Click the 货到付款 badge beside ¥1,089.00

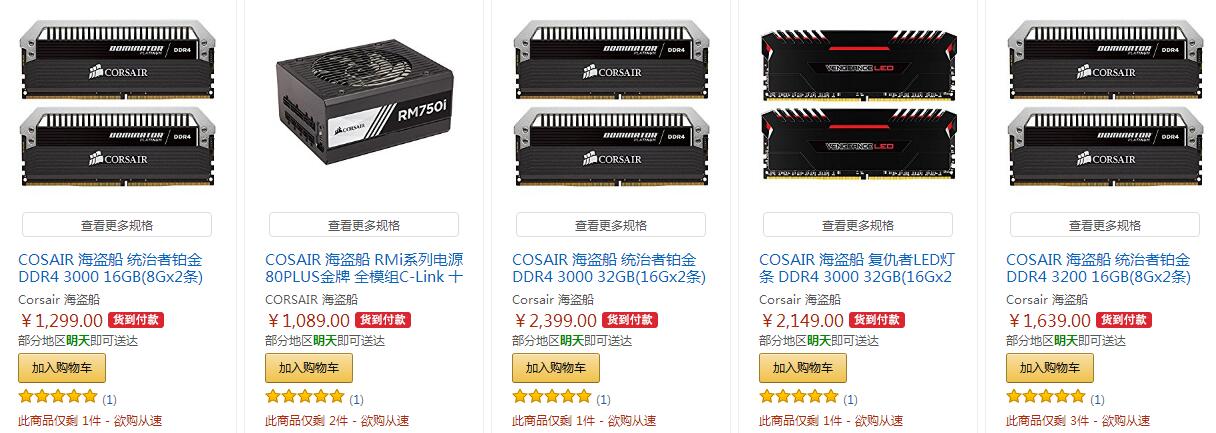[383, 320]
